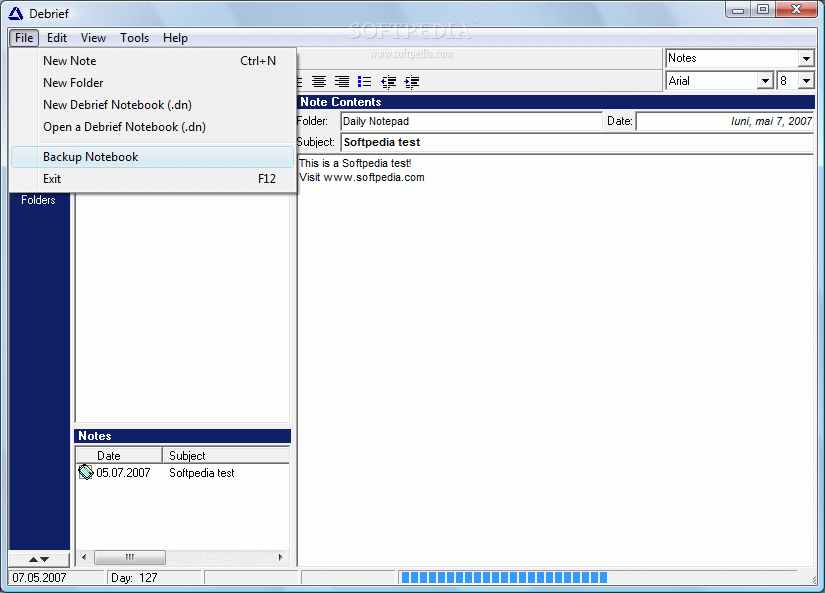Screen dimensions: 825x593
Task: Select Open a Debrief Notebook (.dn)
Action: coord(153,127)
